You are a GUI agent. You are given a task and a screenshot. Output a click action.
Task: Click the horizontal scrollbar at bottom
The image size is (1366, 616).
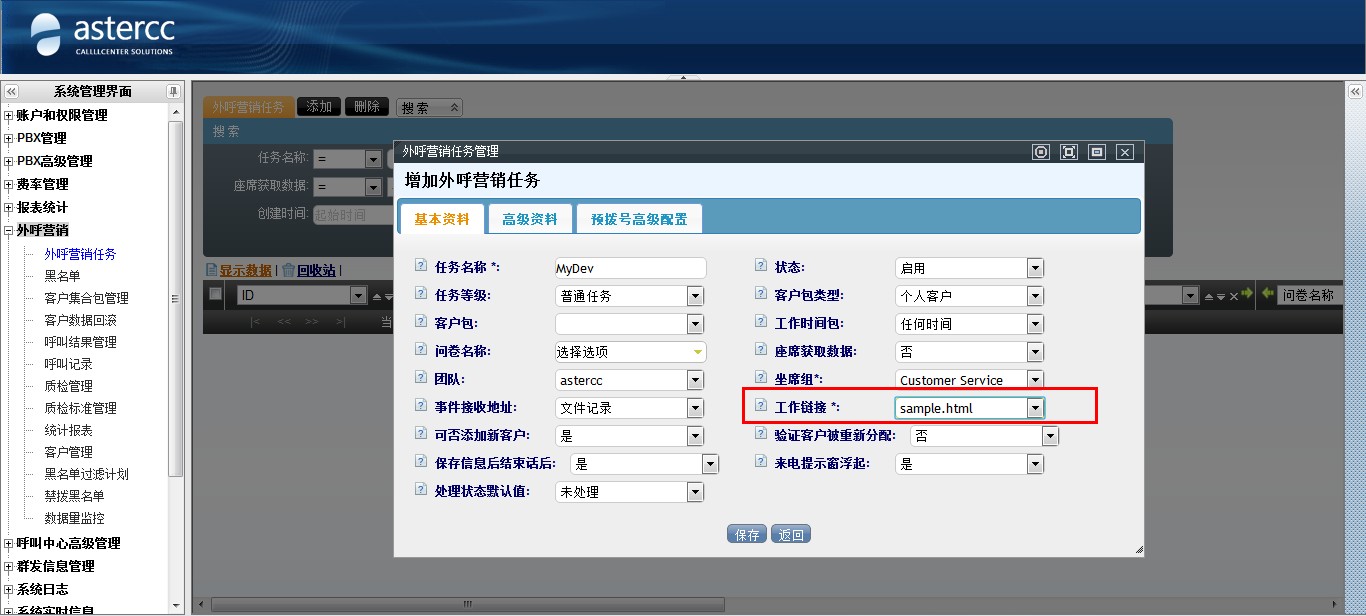[466, 604]
